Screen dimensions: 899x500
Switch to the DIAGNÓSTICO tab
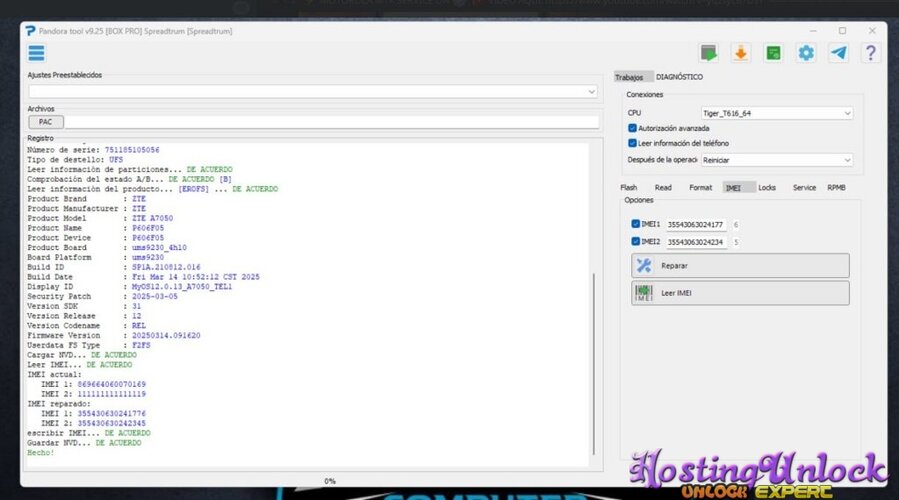(679, 77)
